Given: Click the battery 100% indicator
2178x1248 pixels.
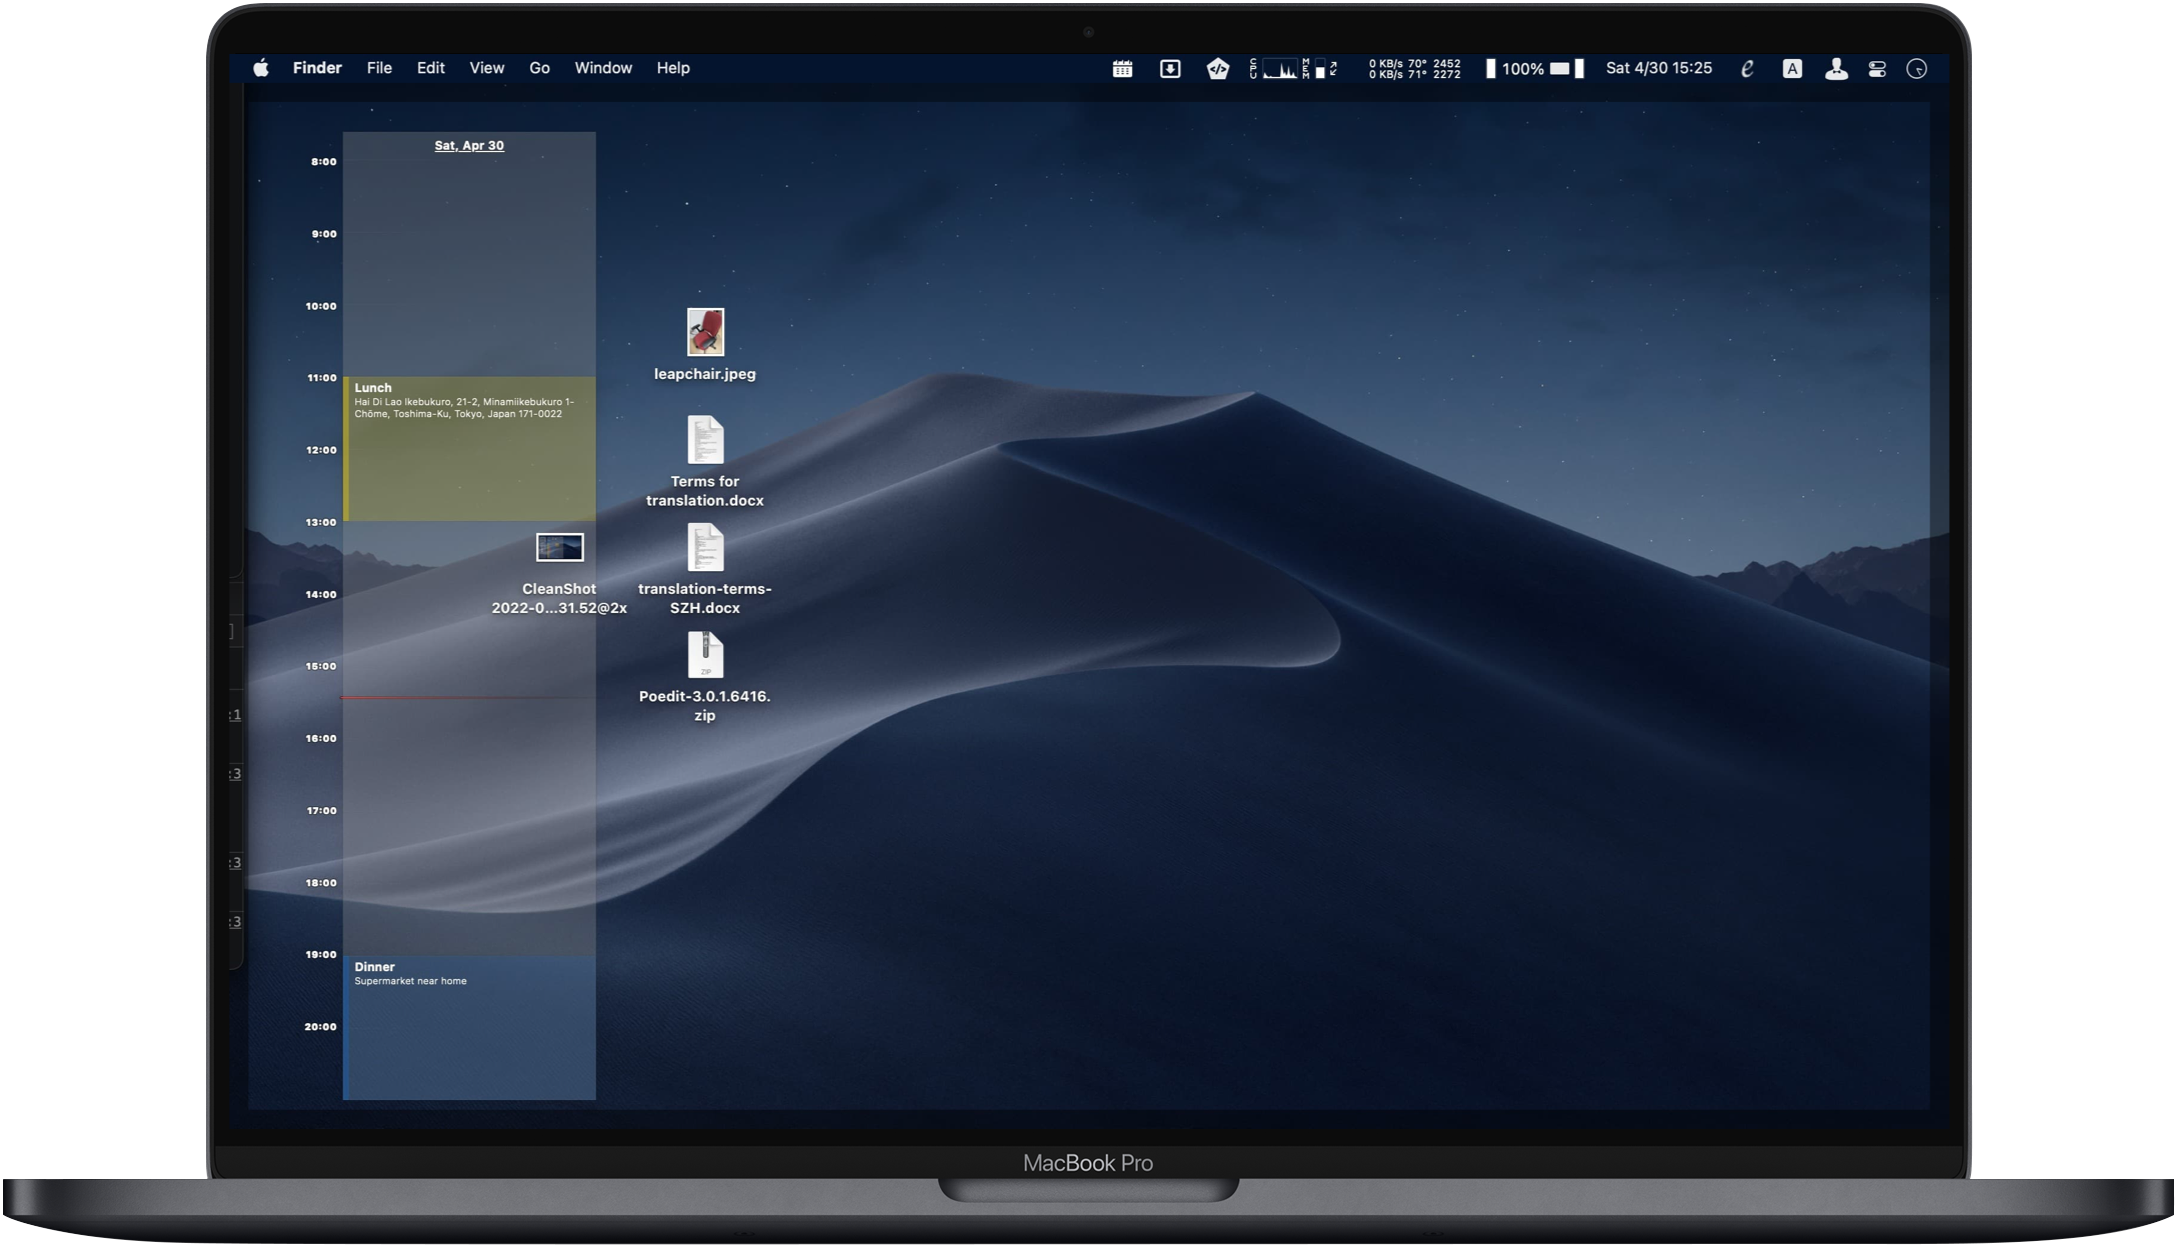Looking at the screenshot, I should pyautogui.click(x=1535, y=69).
